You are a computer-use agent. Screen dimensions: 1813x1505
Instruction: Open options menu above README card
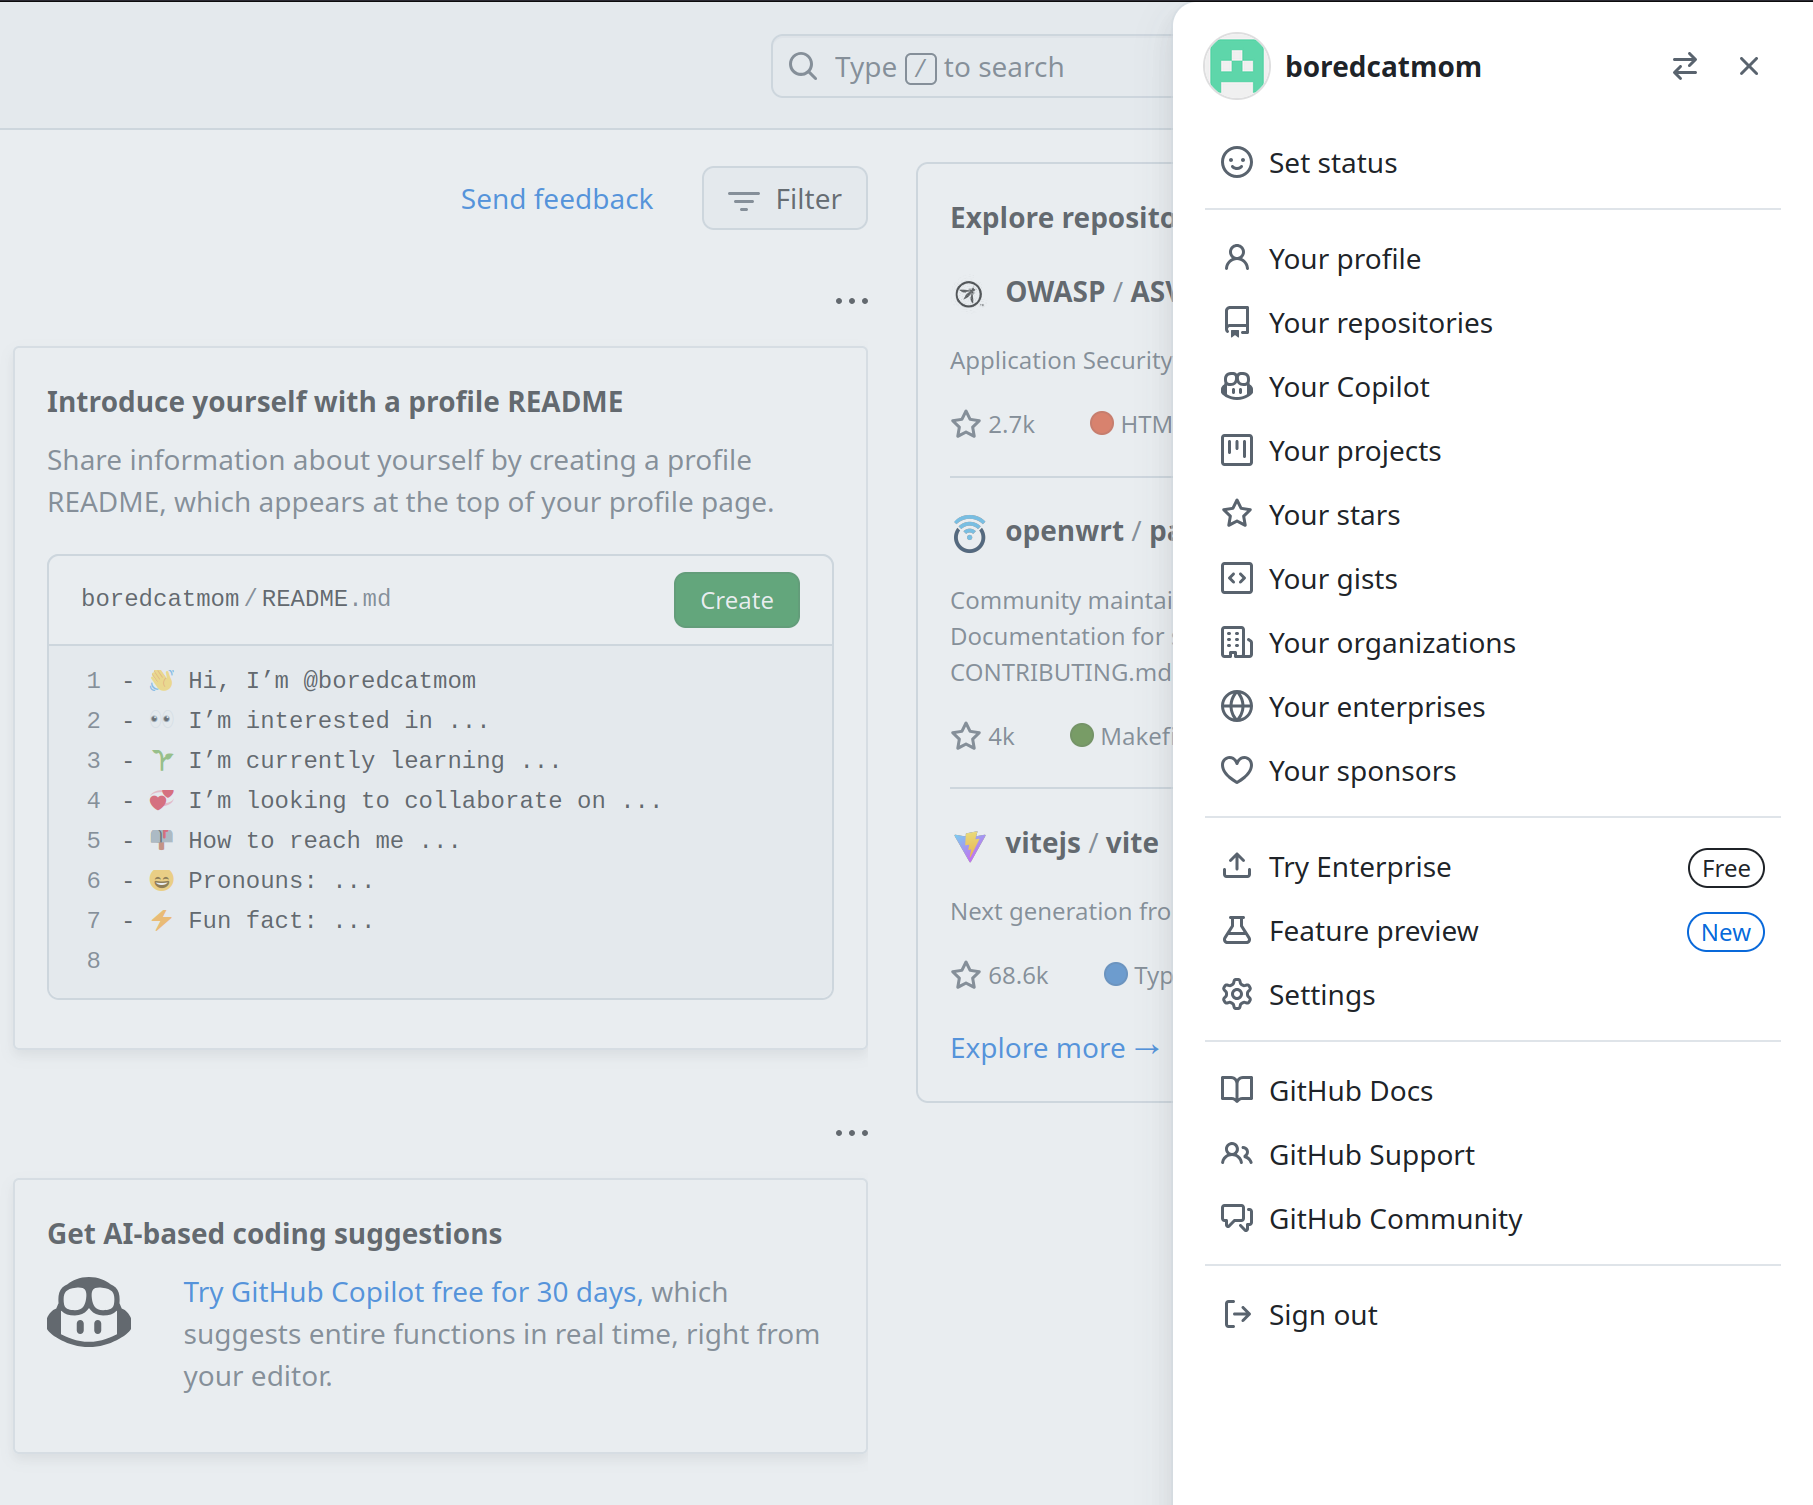tap(852, 300)
